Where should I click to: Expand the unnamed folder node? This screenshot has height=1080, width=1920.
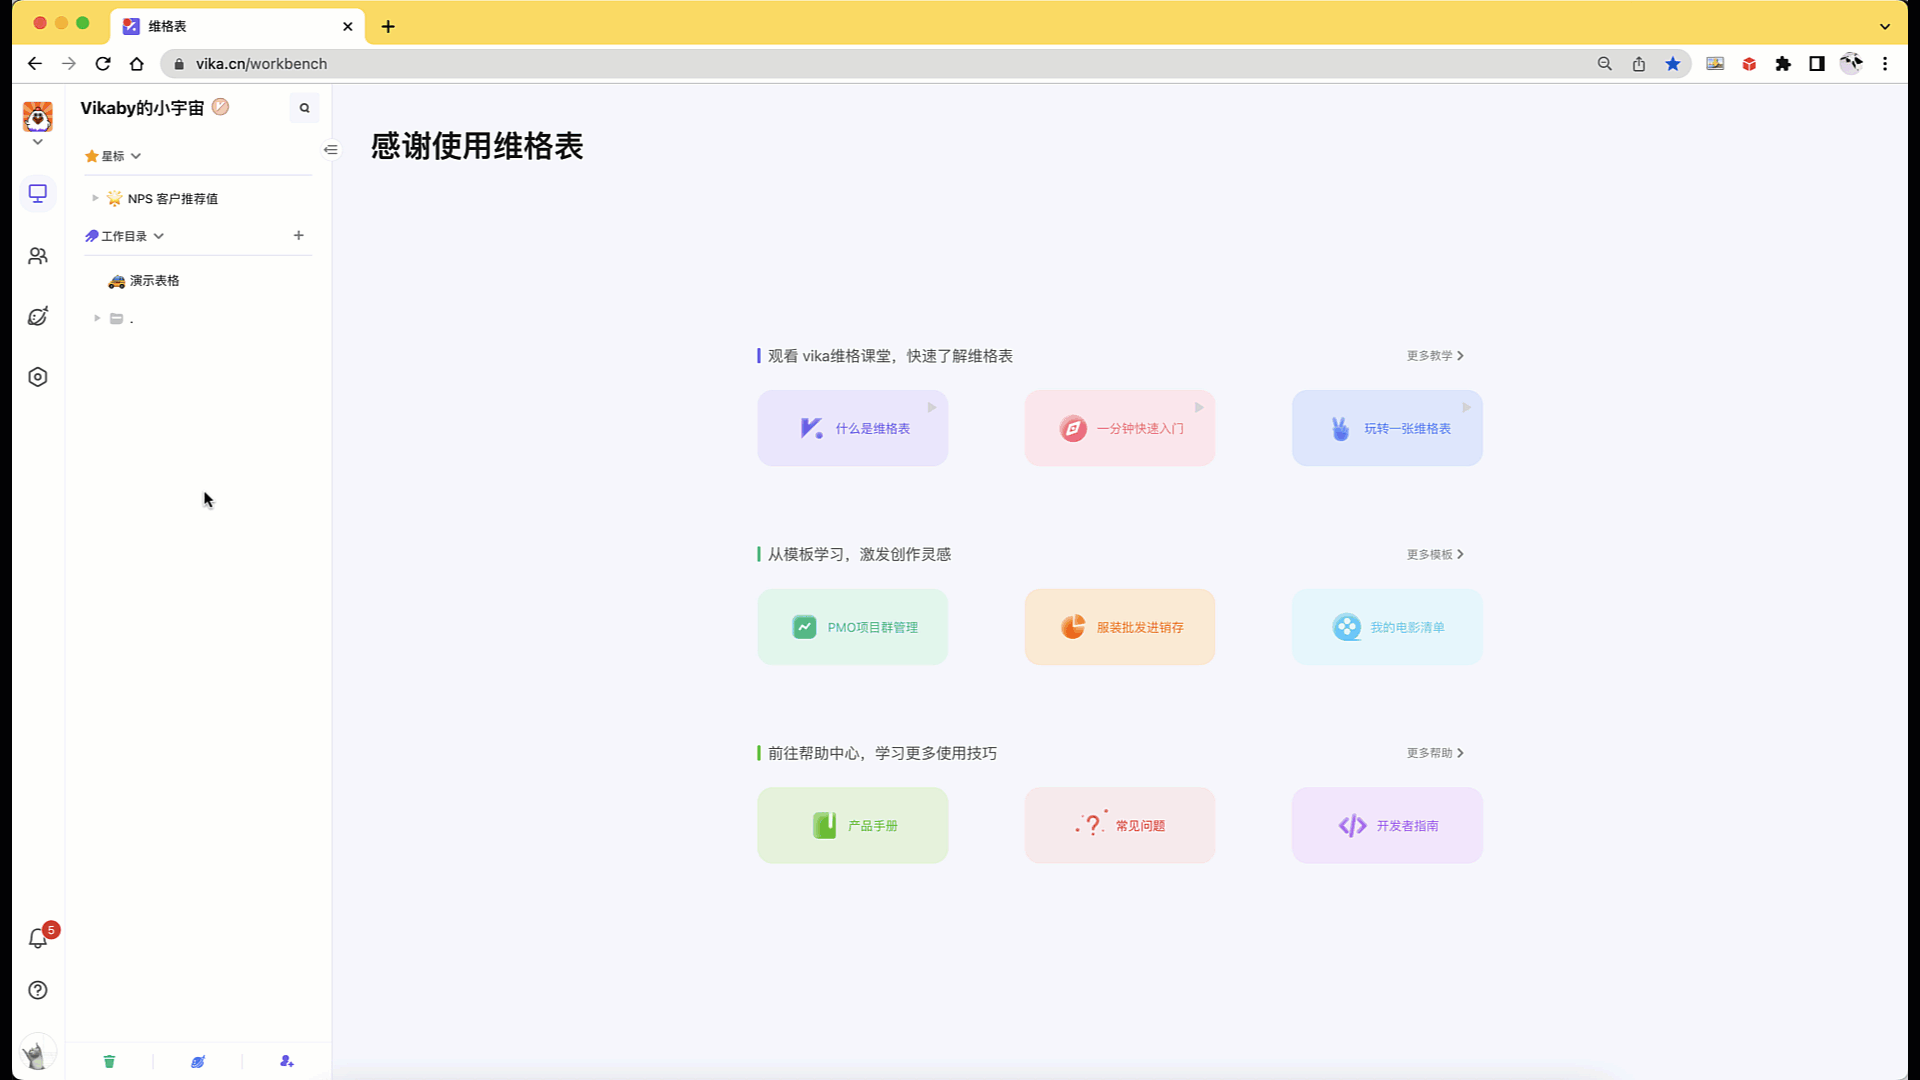point(97,318)
